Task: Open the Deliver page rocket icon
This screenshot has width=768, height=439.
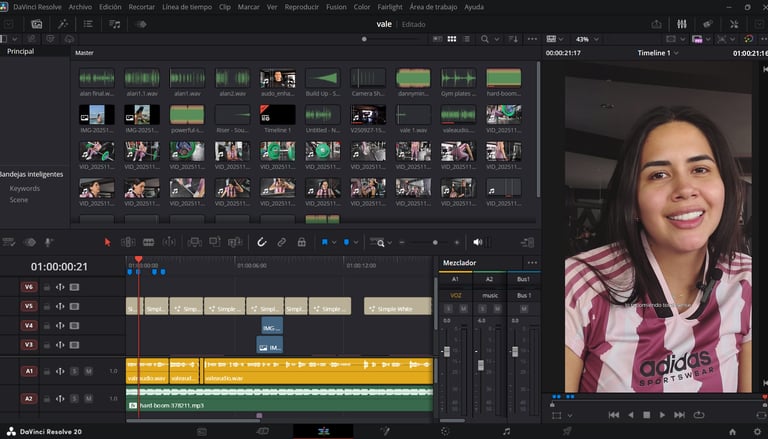Action: tap(567, 431)
